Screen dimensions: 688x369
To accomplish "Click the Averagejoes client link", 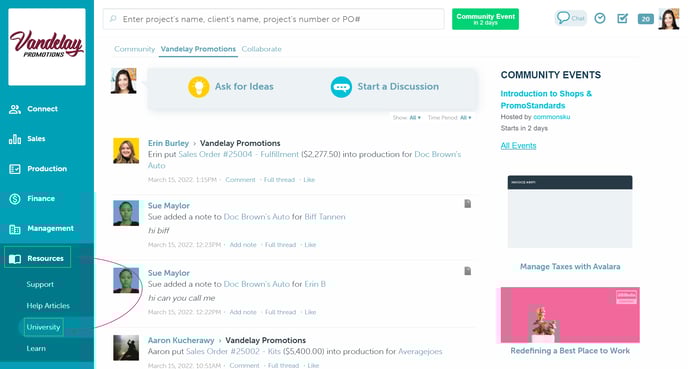I will (x=420, y=351).
